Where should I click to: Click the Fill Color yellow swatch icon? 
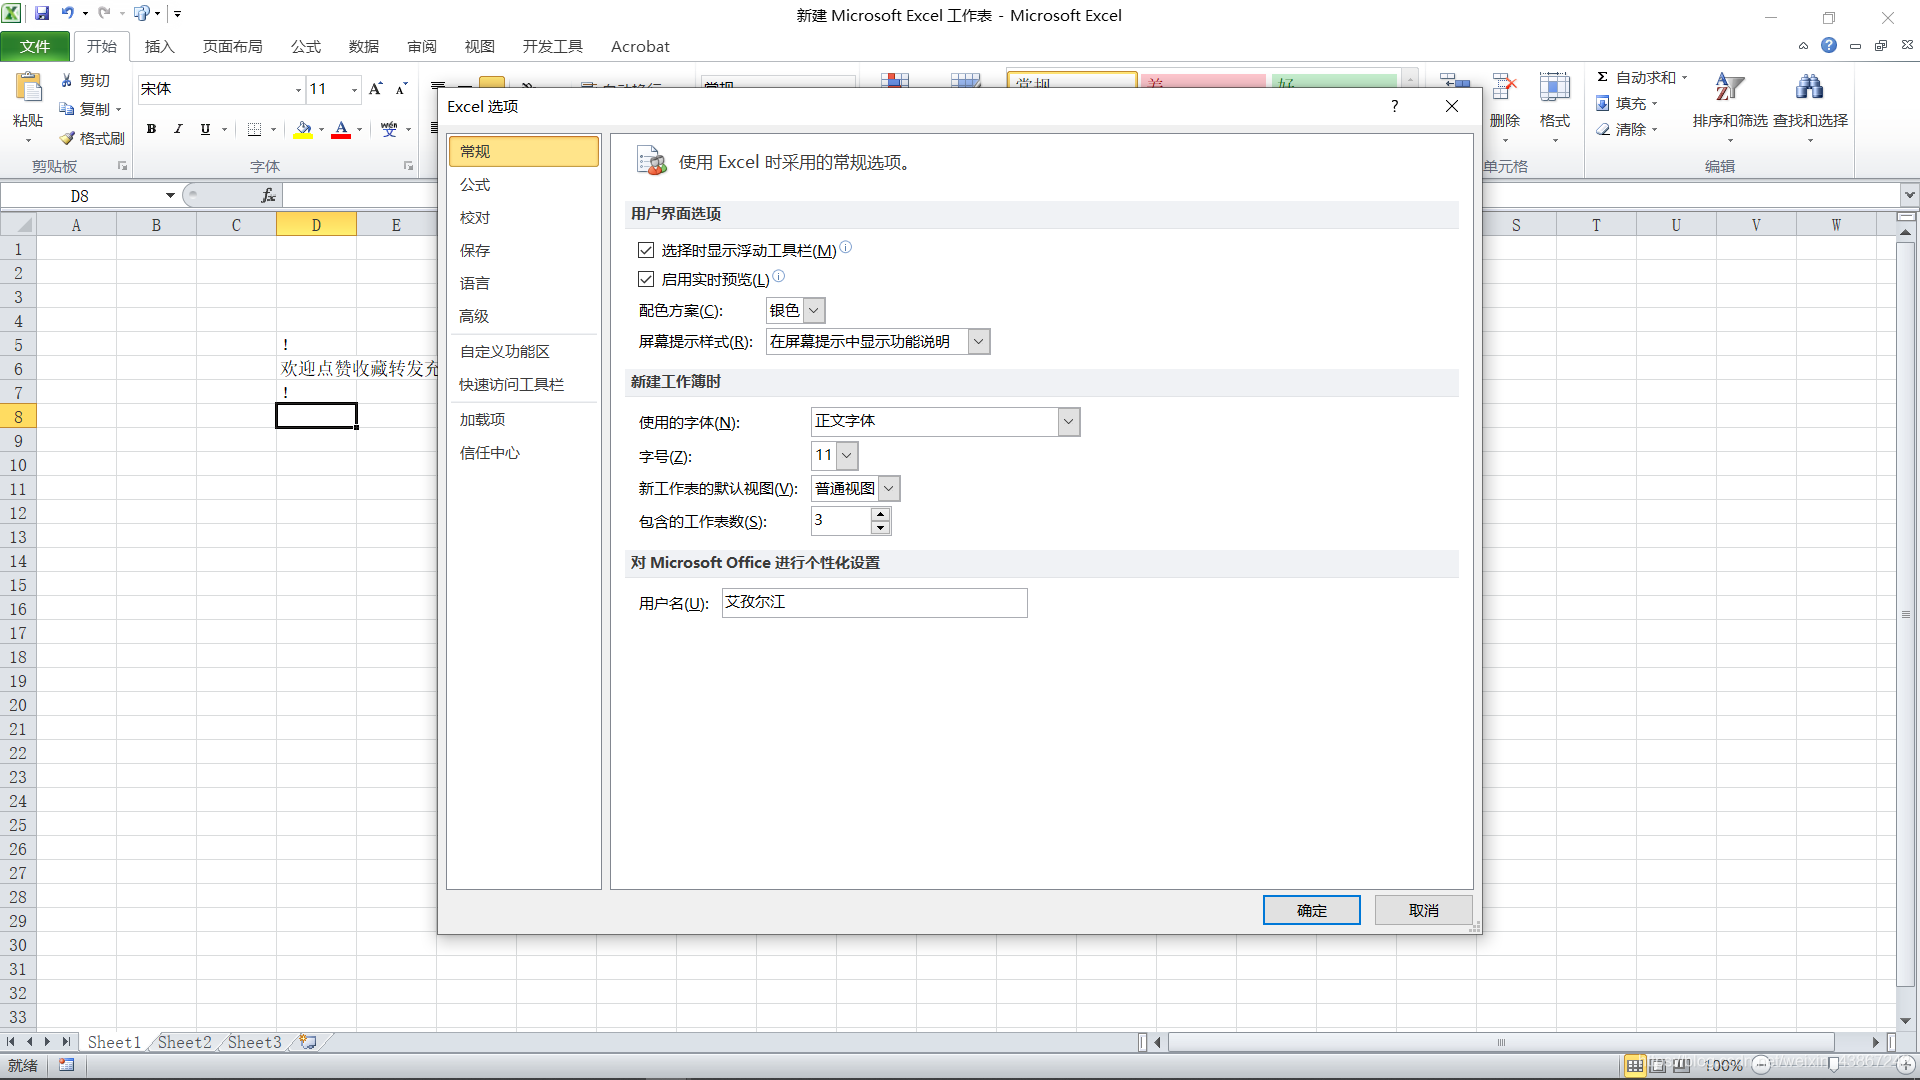click(x=304, y=129)
